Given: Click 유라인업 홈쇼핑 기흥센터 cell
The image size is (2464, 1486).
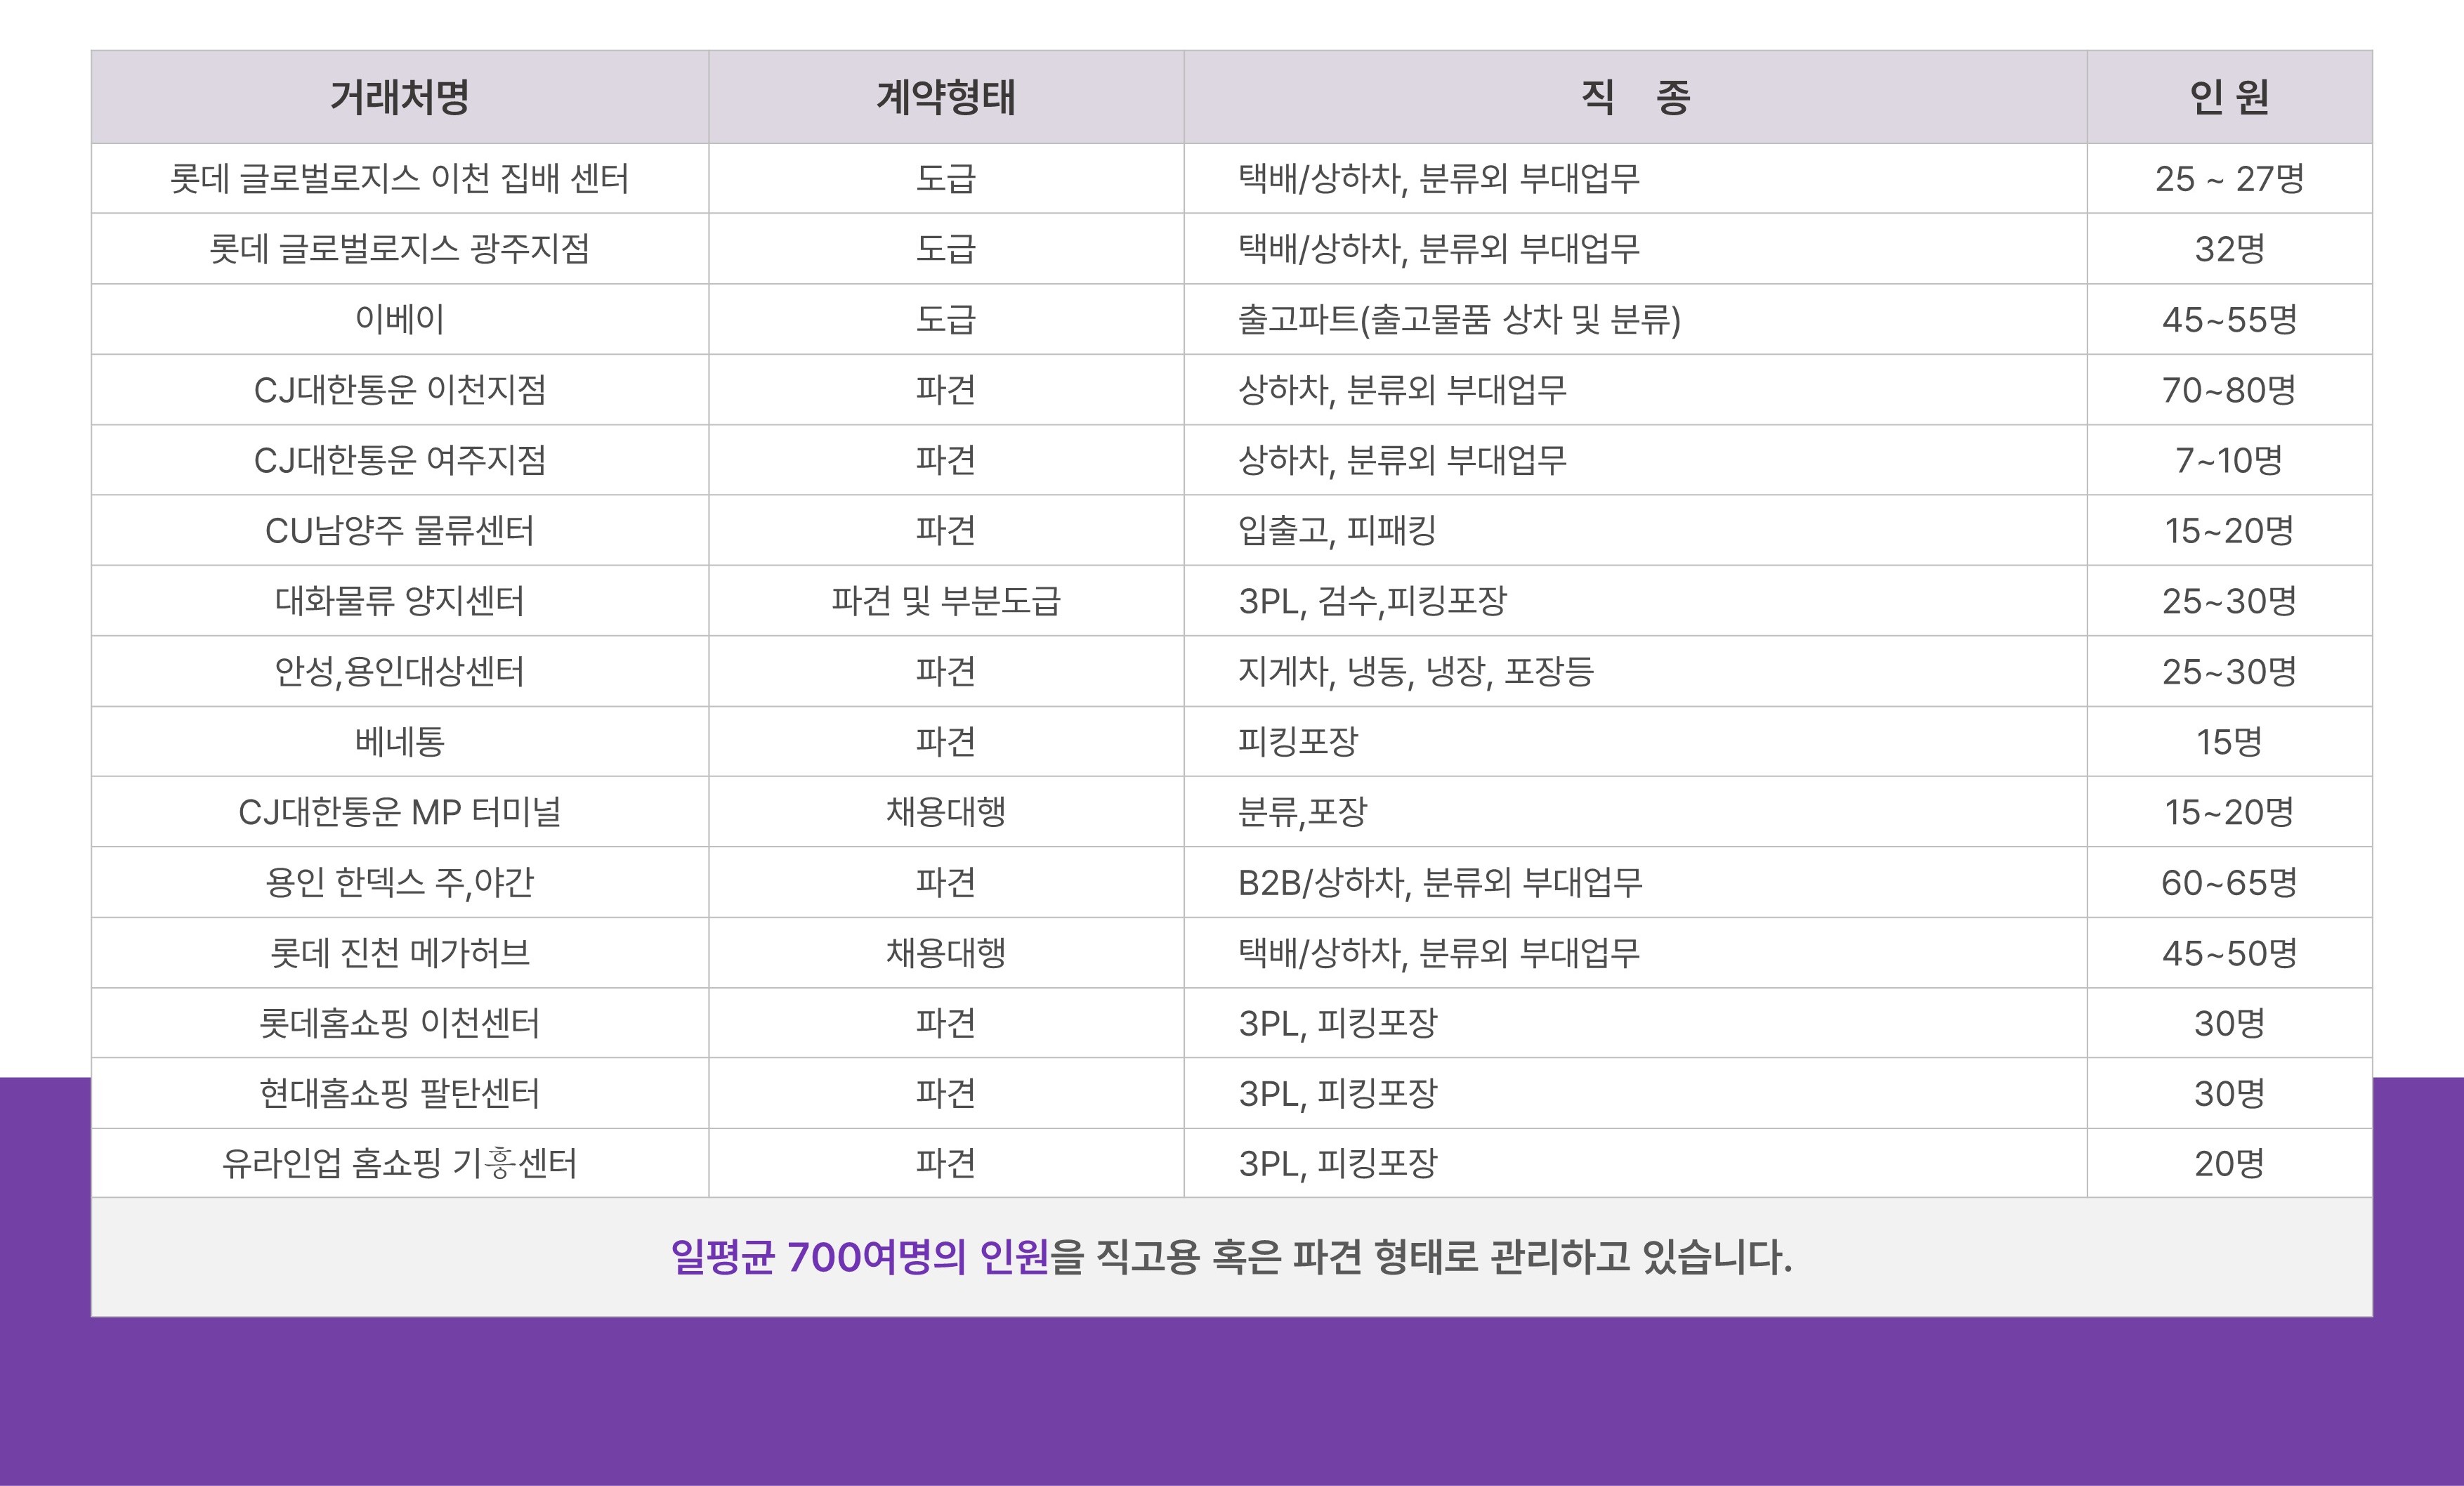Looking at the screenshot, I should pos(399,1164).
